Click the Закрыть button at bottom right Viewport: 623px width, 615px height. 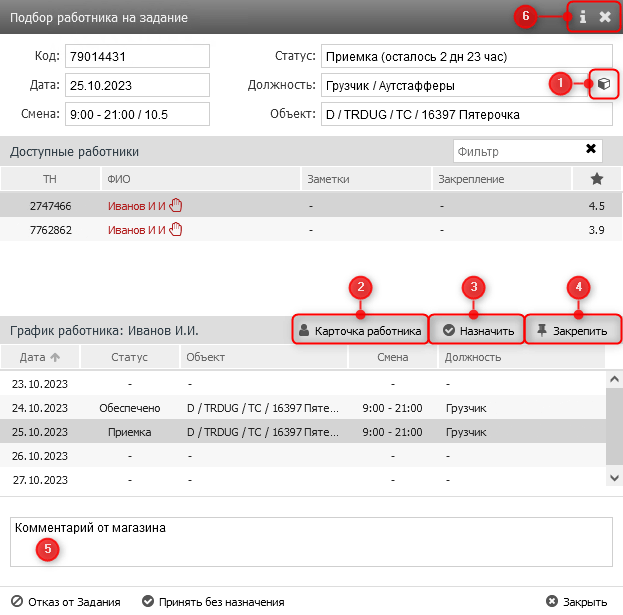tap(577, 602)
